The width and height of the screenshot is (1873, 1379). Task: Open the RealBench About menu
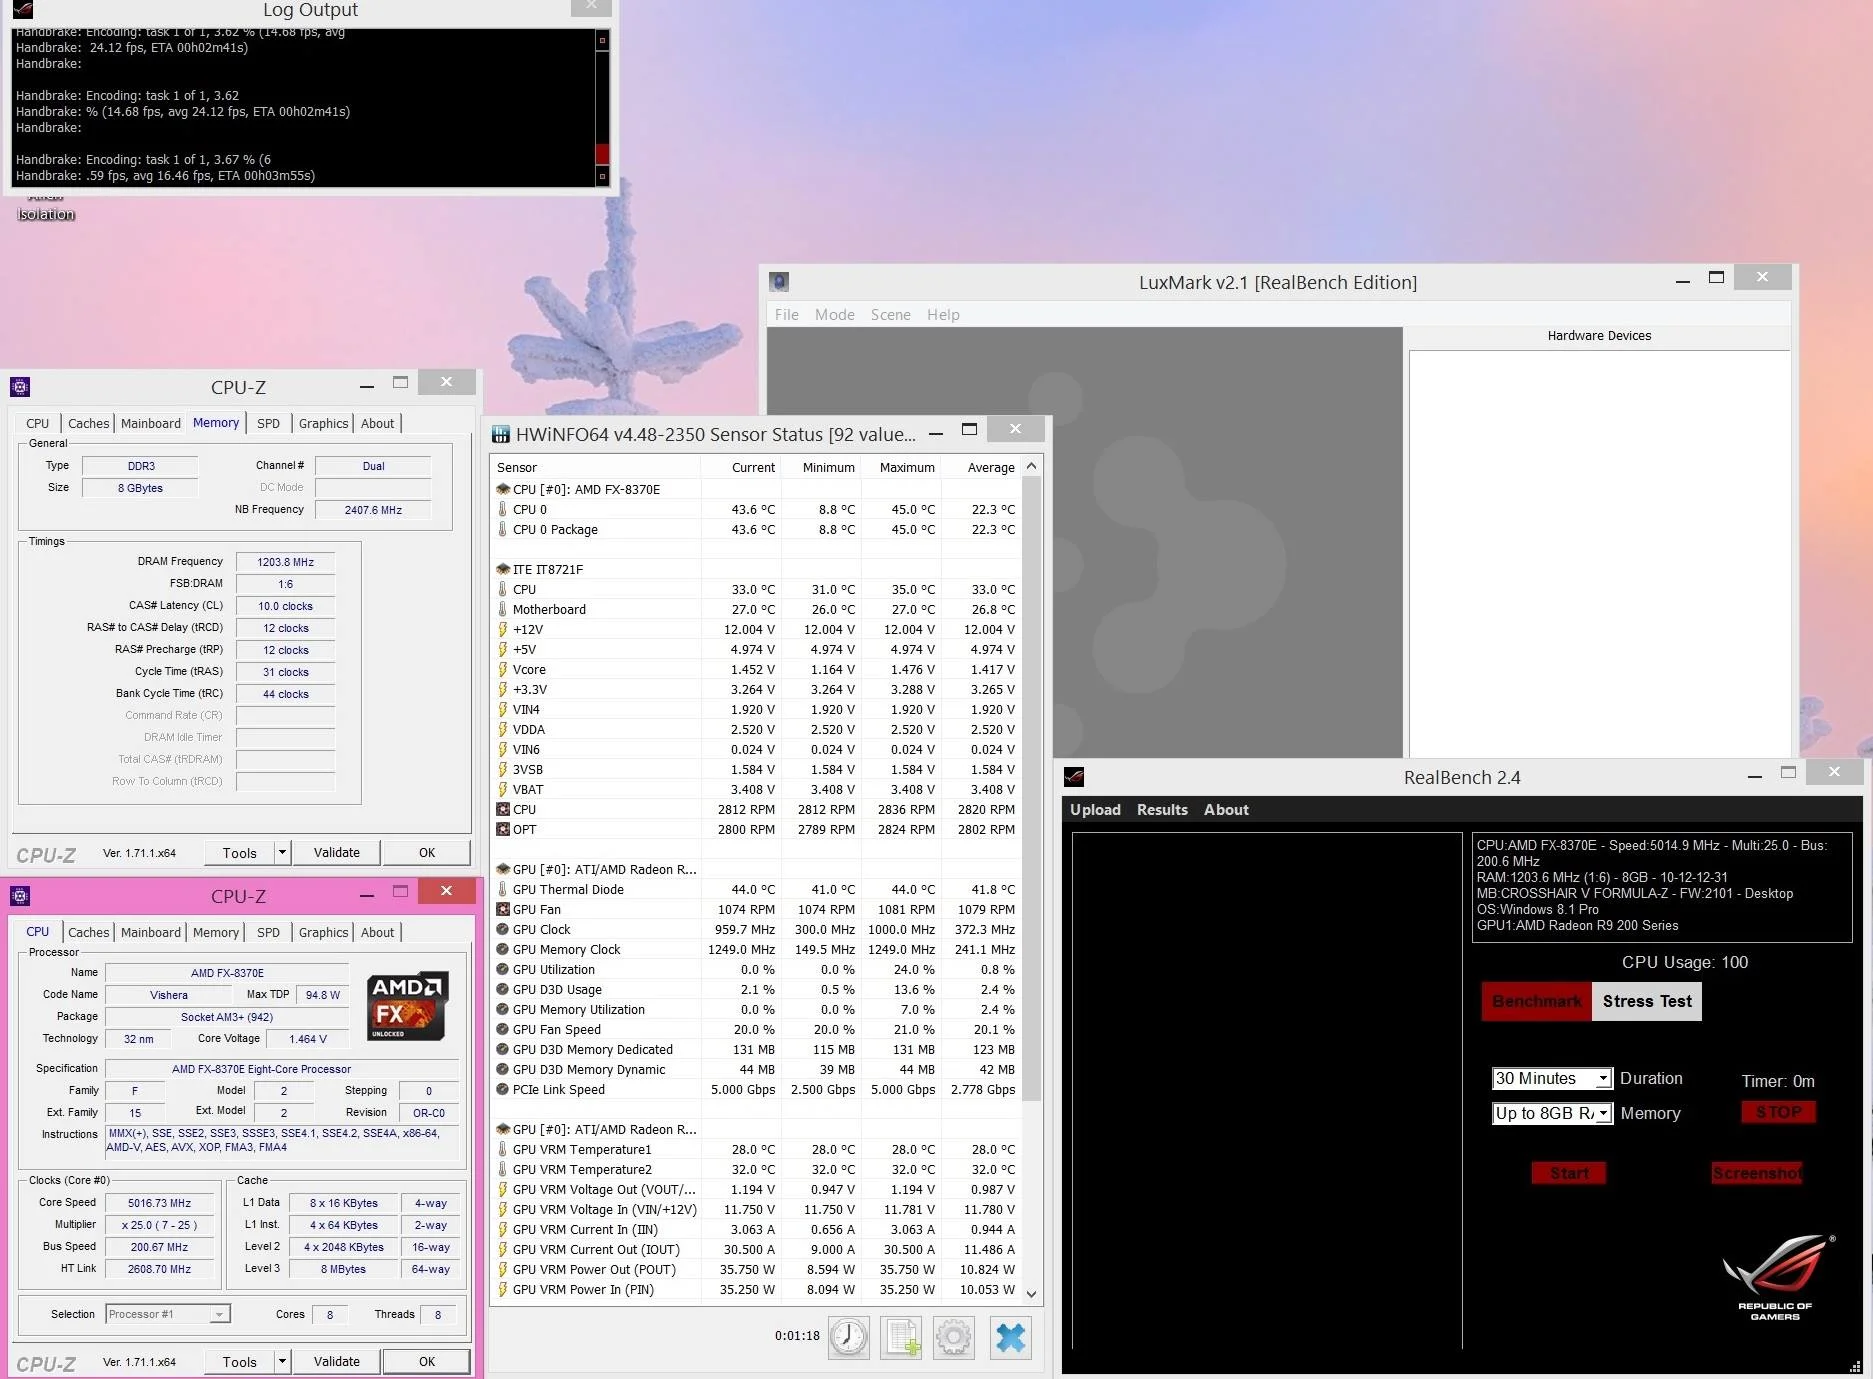(x=1226, y=809)
